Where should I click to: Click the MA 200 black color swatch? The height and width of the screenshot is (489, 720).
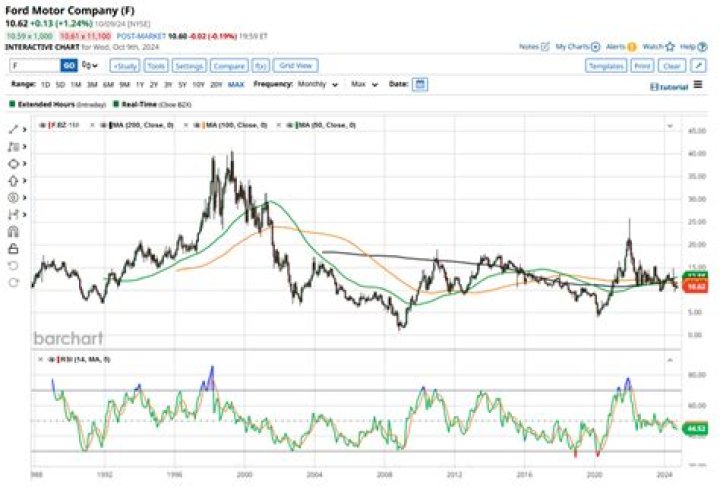point(110,125)
